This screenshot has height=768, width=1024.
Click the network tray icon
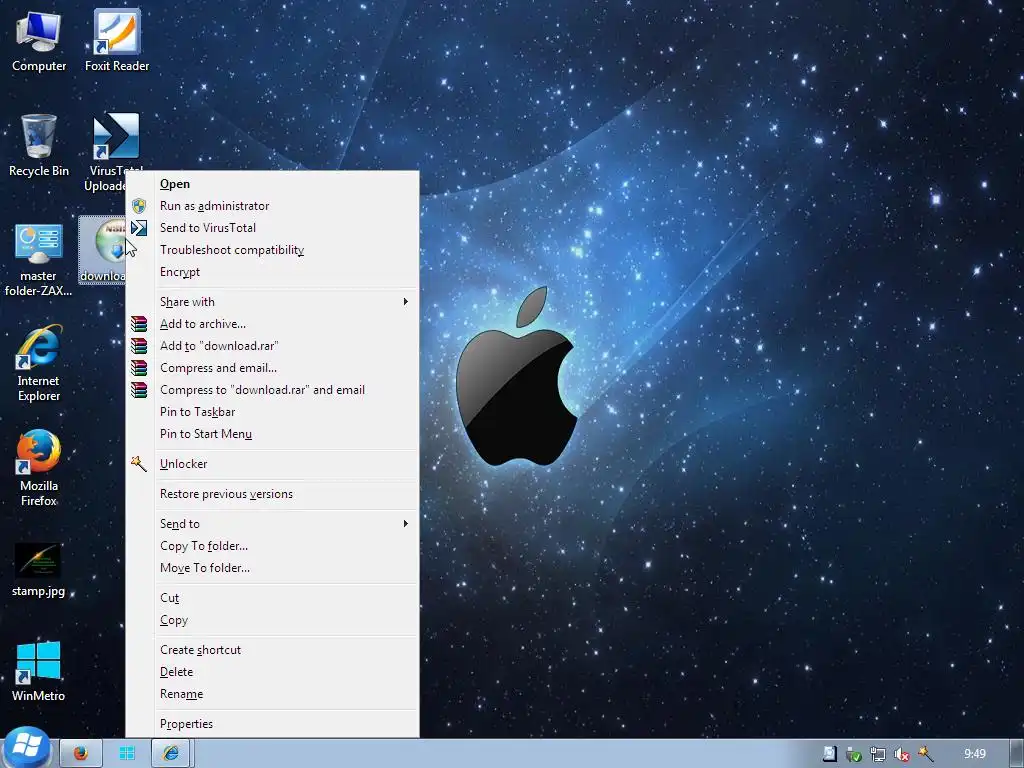[878, 754]
